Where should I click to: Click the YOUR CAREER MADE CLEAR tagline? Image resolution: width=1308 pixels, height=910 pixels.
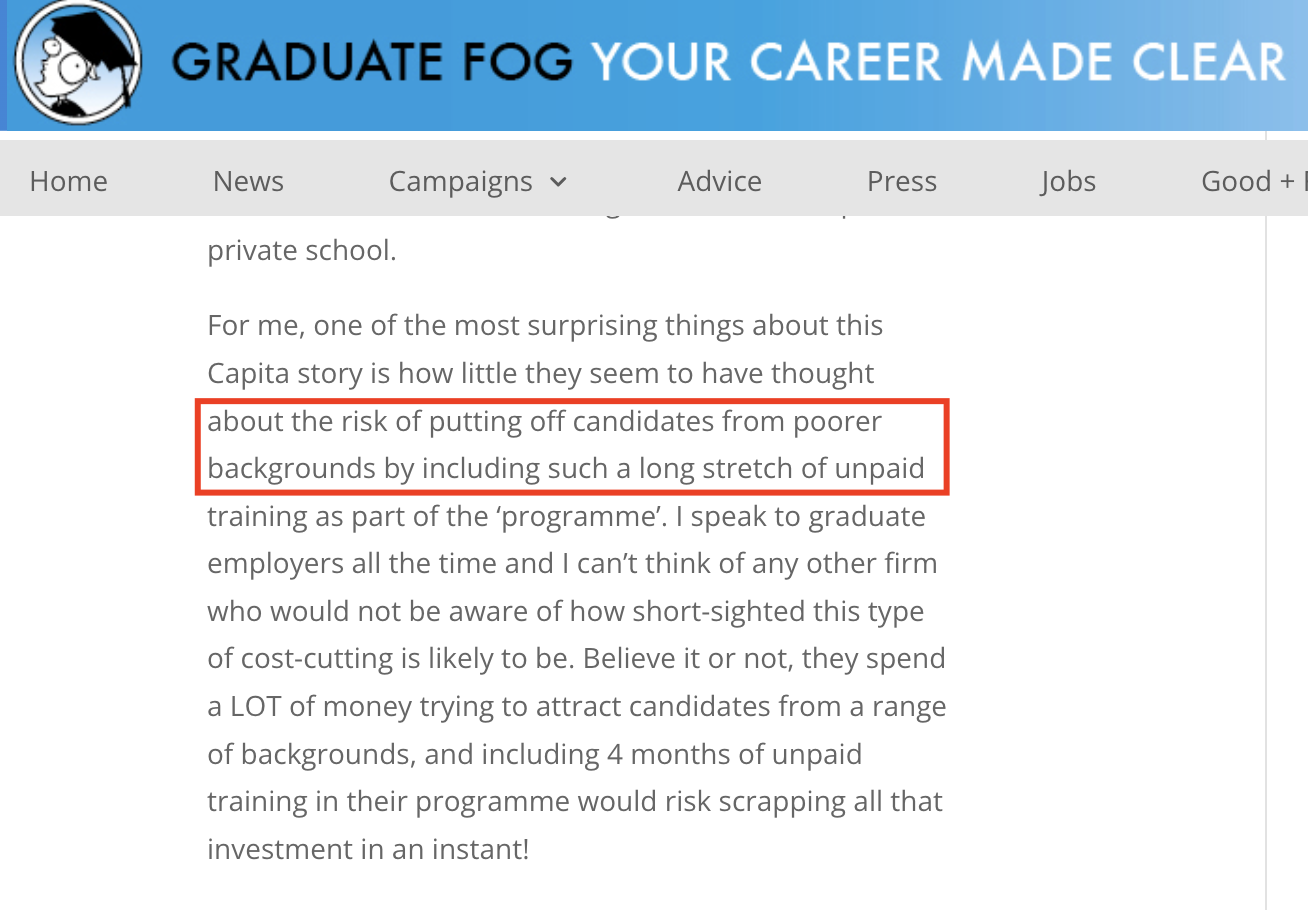[938, 63]
